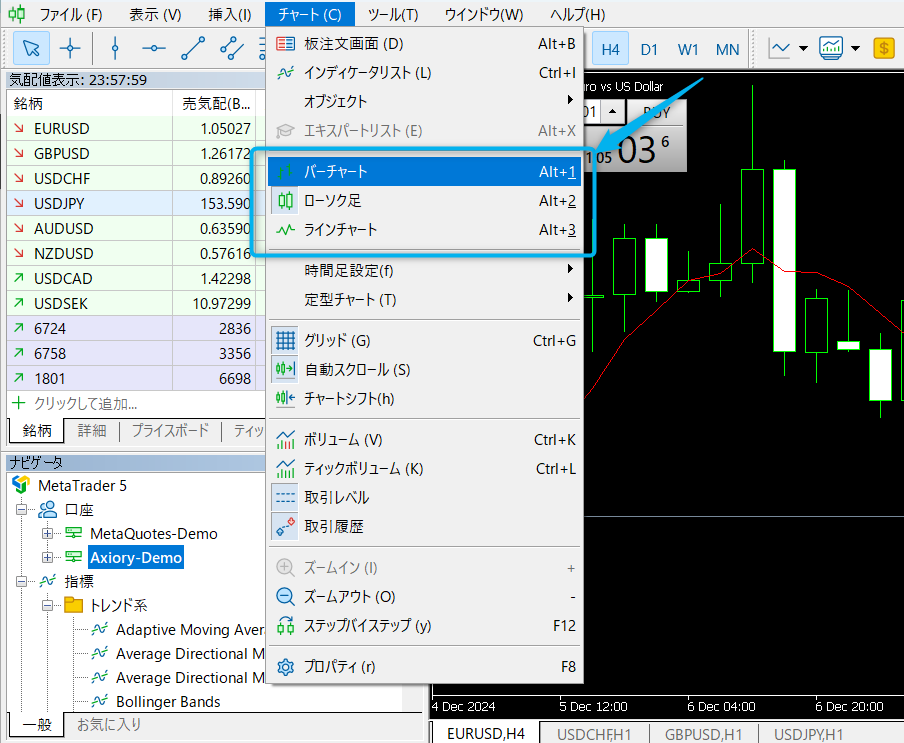Click the indicators chart toolbar icon
This screenshot has width=904, height=743.
[x=831, y=48]
